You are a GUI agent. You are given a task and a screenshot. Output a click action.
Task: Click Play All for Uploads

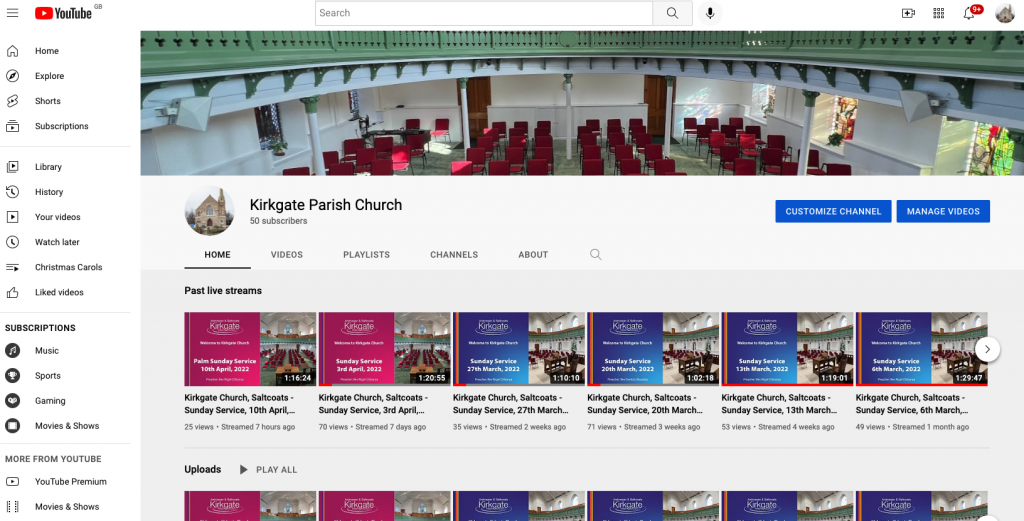268,469
